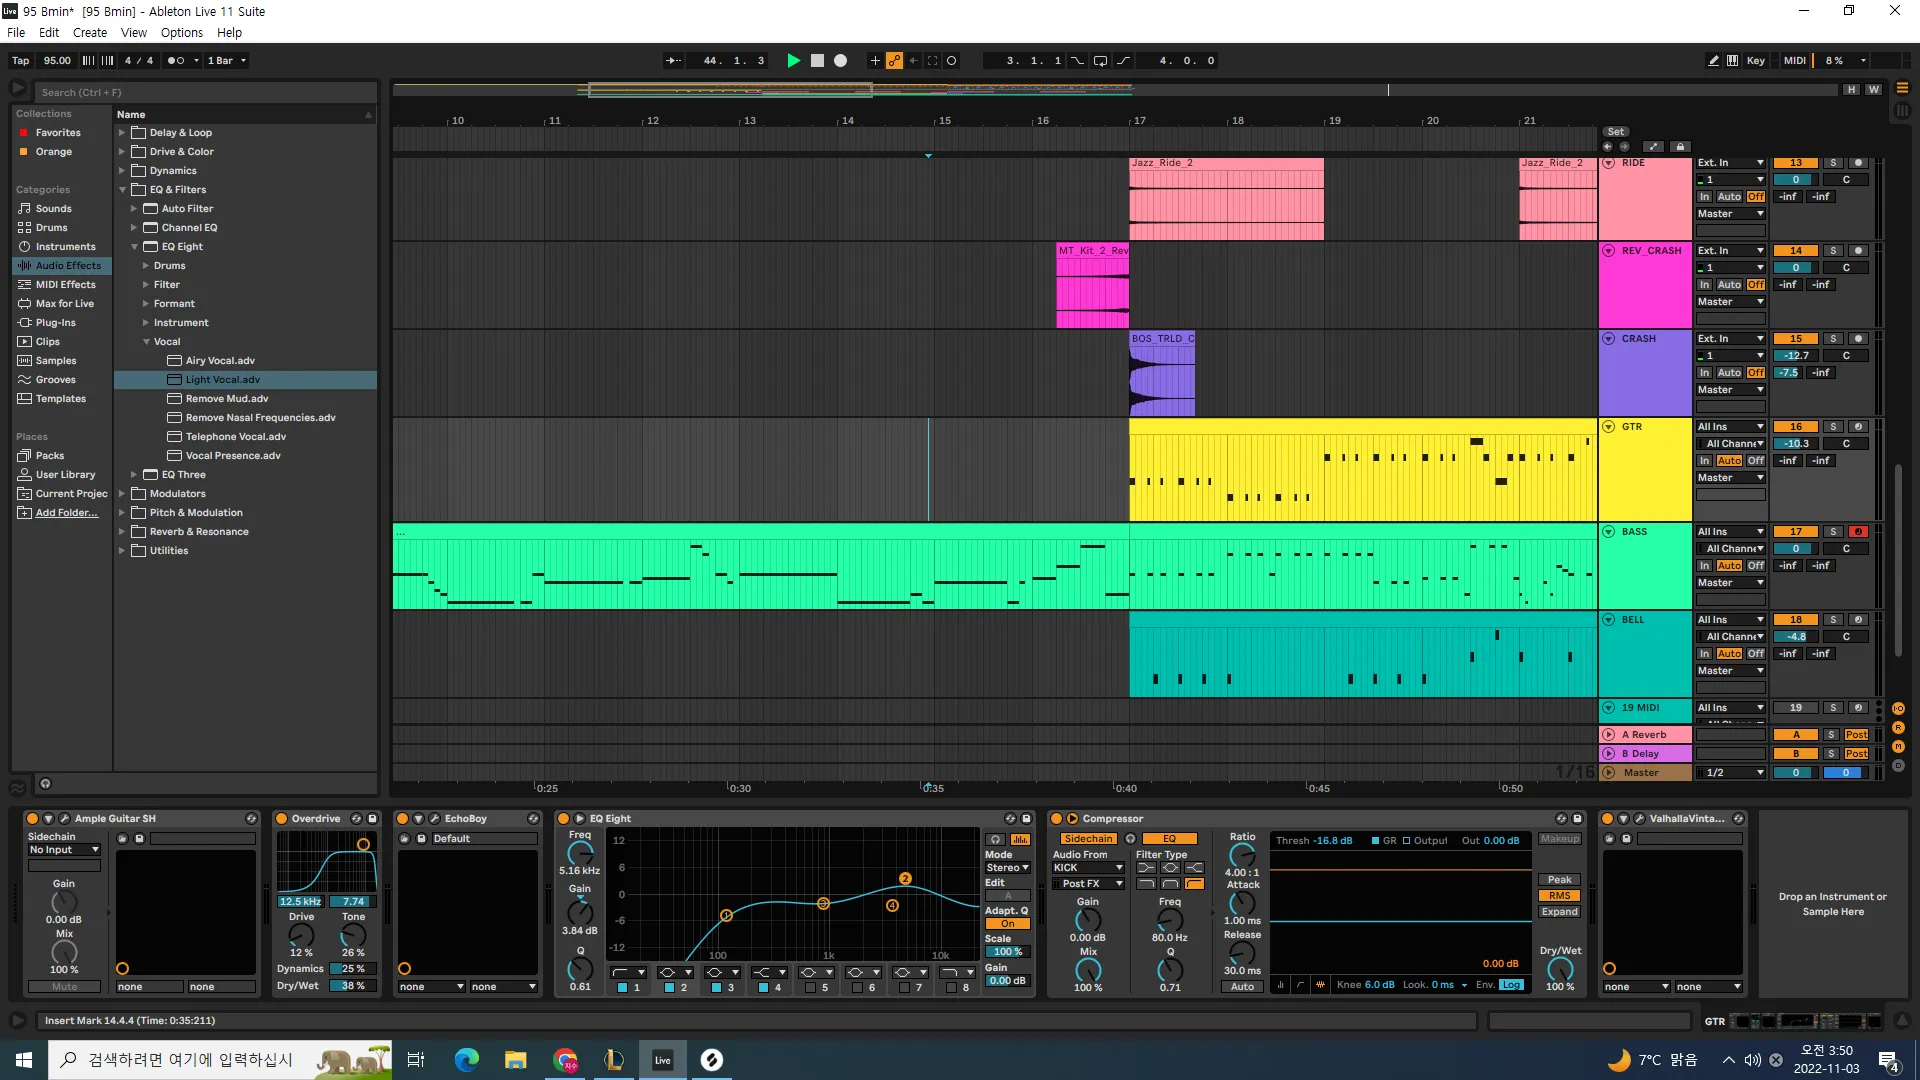Click the Tap tempo button
Image resolution: width=1920 pixels, height=1080 pixels.
(20, 61)
